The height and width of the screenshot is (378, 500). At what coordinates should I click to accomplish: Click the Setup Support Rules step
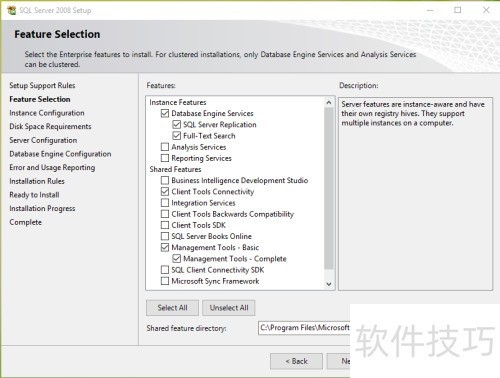[42, 85]
